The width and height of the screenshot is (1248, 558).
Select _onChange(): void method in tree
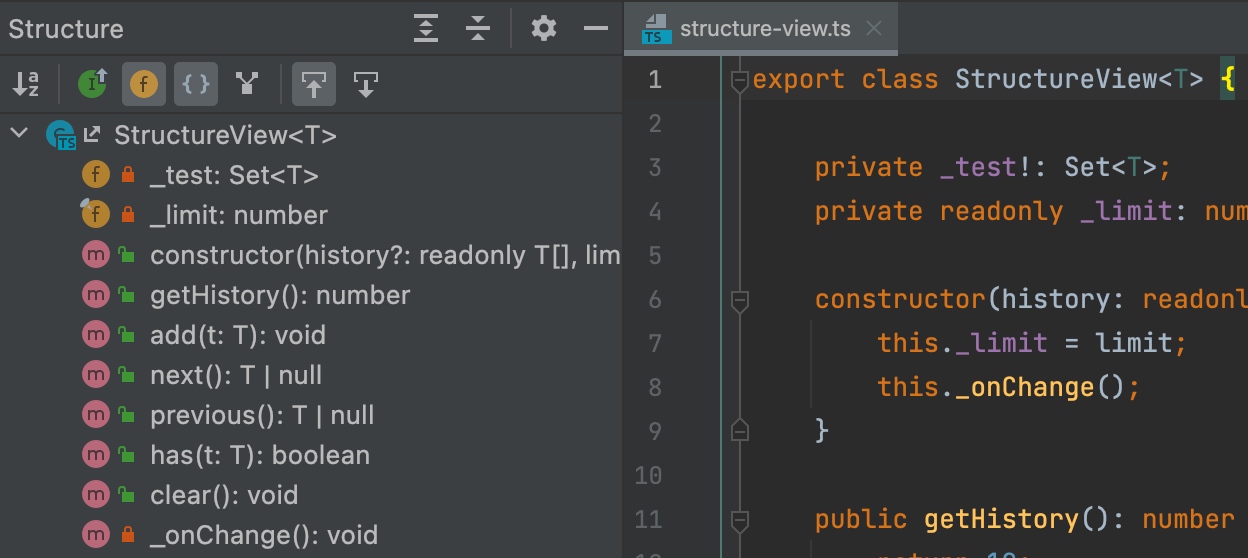[x=264, y=535]
